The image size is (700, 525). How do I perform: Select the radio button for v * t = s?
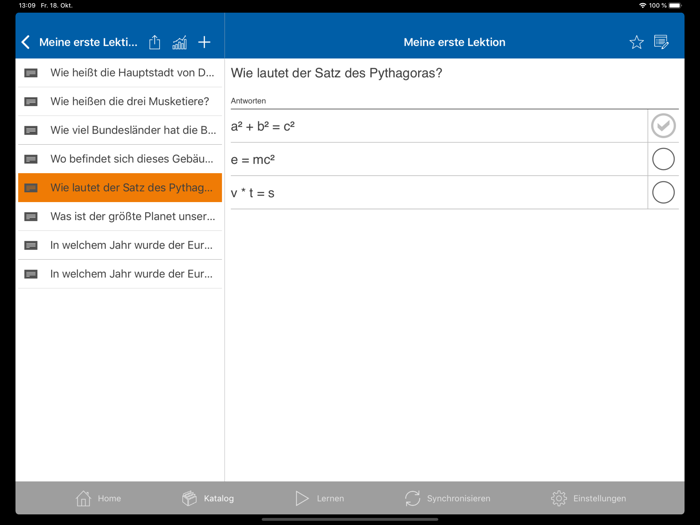click(663, 192)
